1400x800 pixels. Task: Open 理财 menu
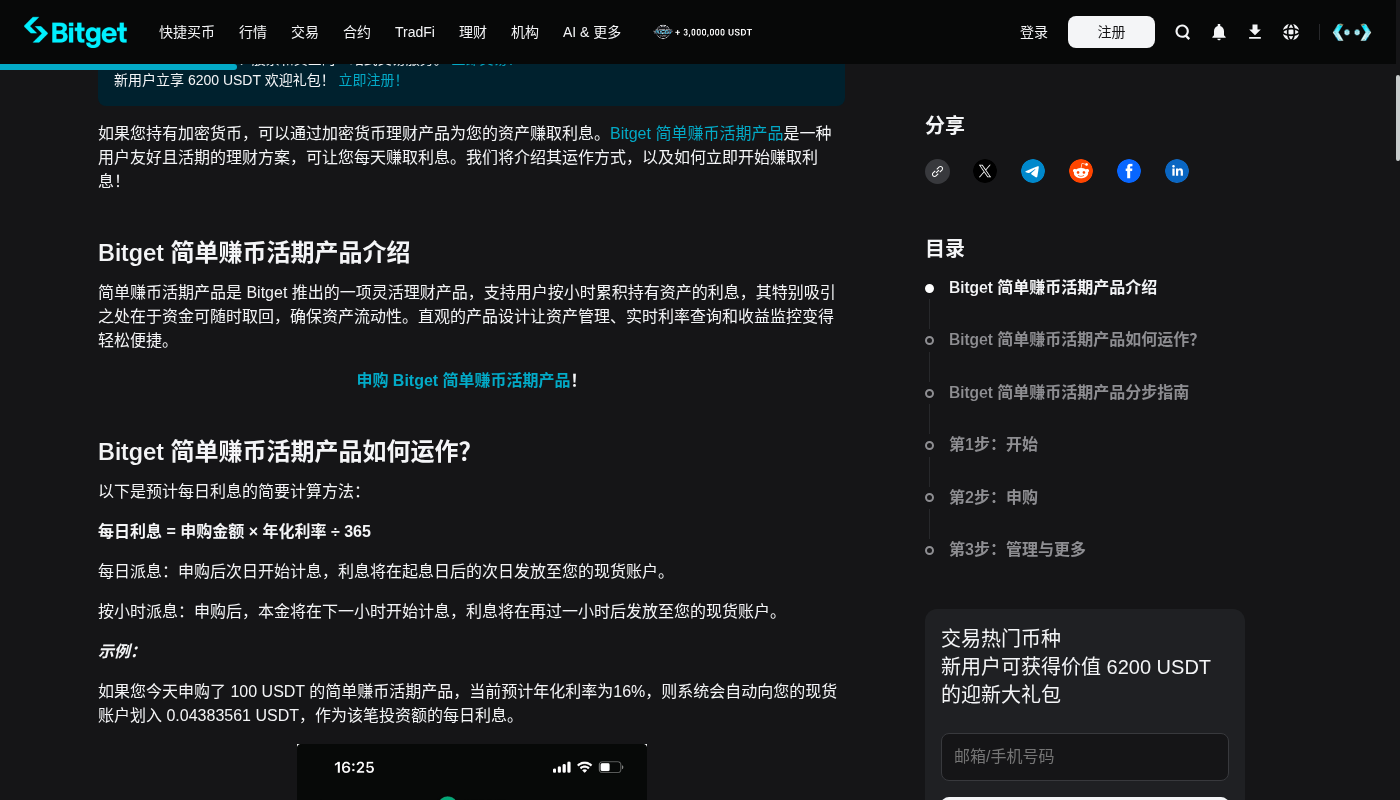[x=473, y=32]
